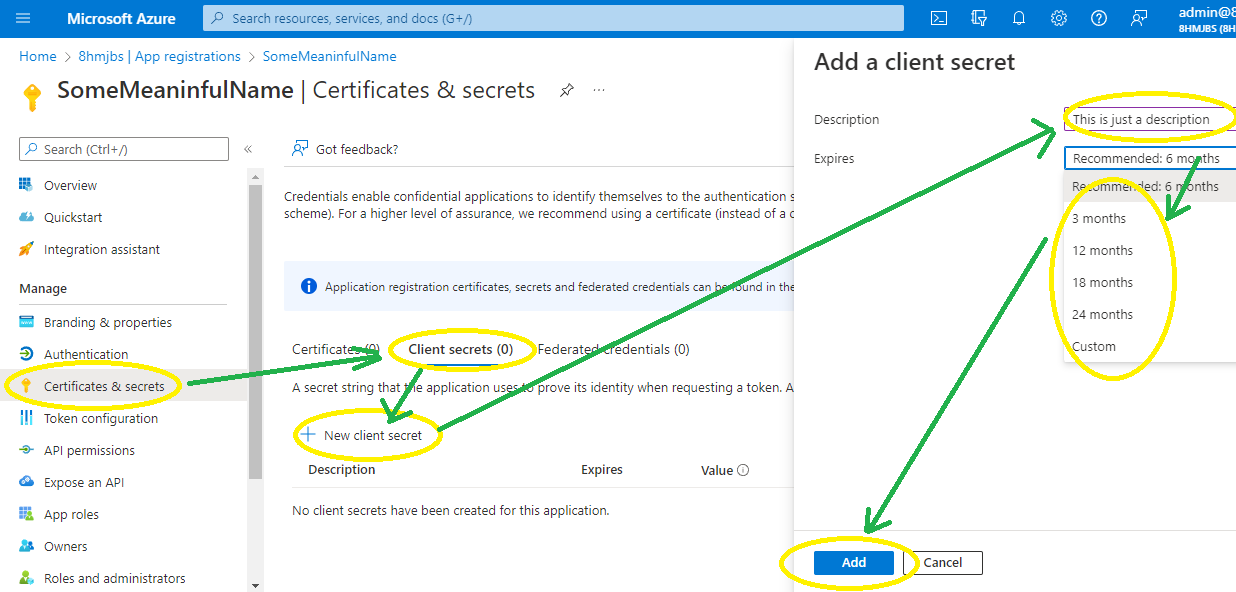Image resolution: width=1236 pixels, height=592 pixels.
Task: Click the Overview icon in the sidebar
Action: click(26, 185)
